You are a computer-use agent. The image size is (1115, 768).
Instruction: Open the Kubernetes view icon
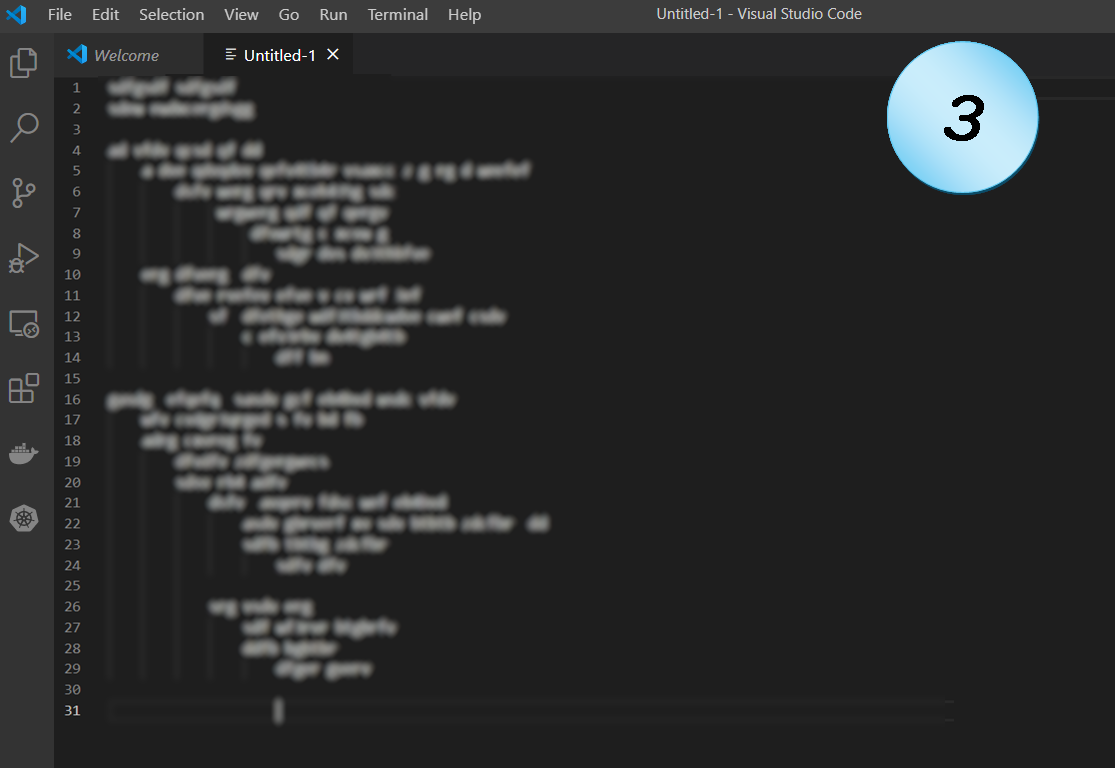pyautogui.click(x=24, y=519)
